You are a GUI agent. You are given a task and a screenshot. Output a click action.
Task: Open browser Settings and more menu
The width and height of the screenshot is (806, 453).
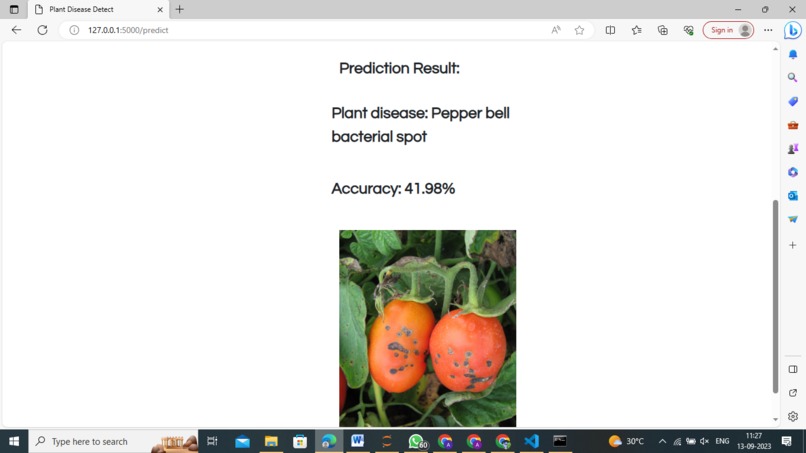tap(768, 30)
